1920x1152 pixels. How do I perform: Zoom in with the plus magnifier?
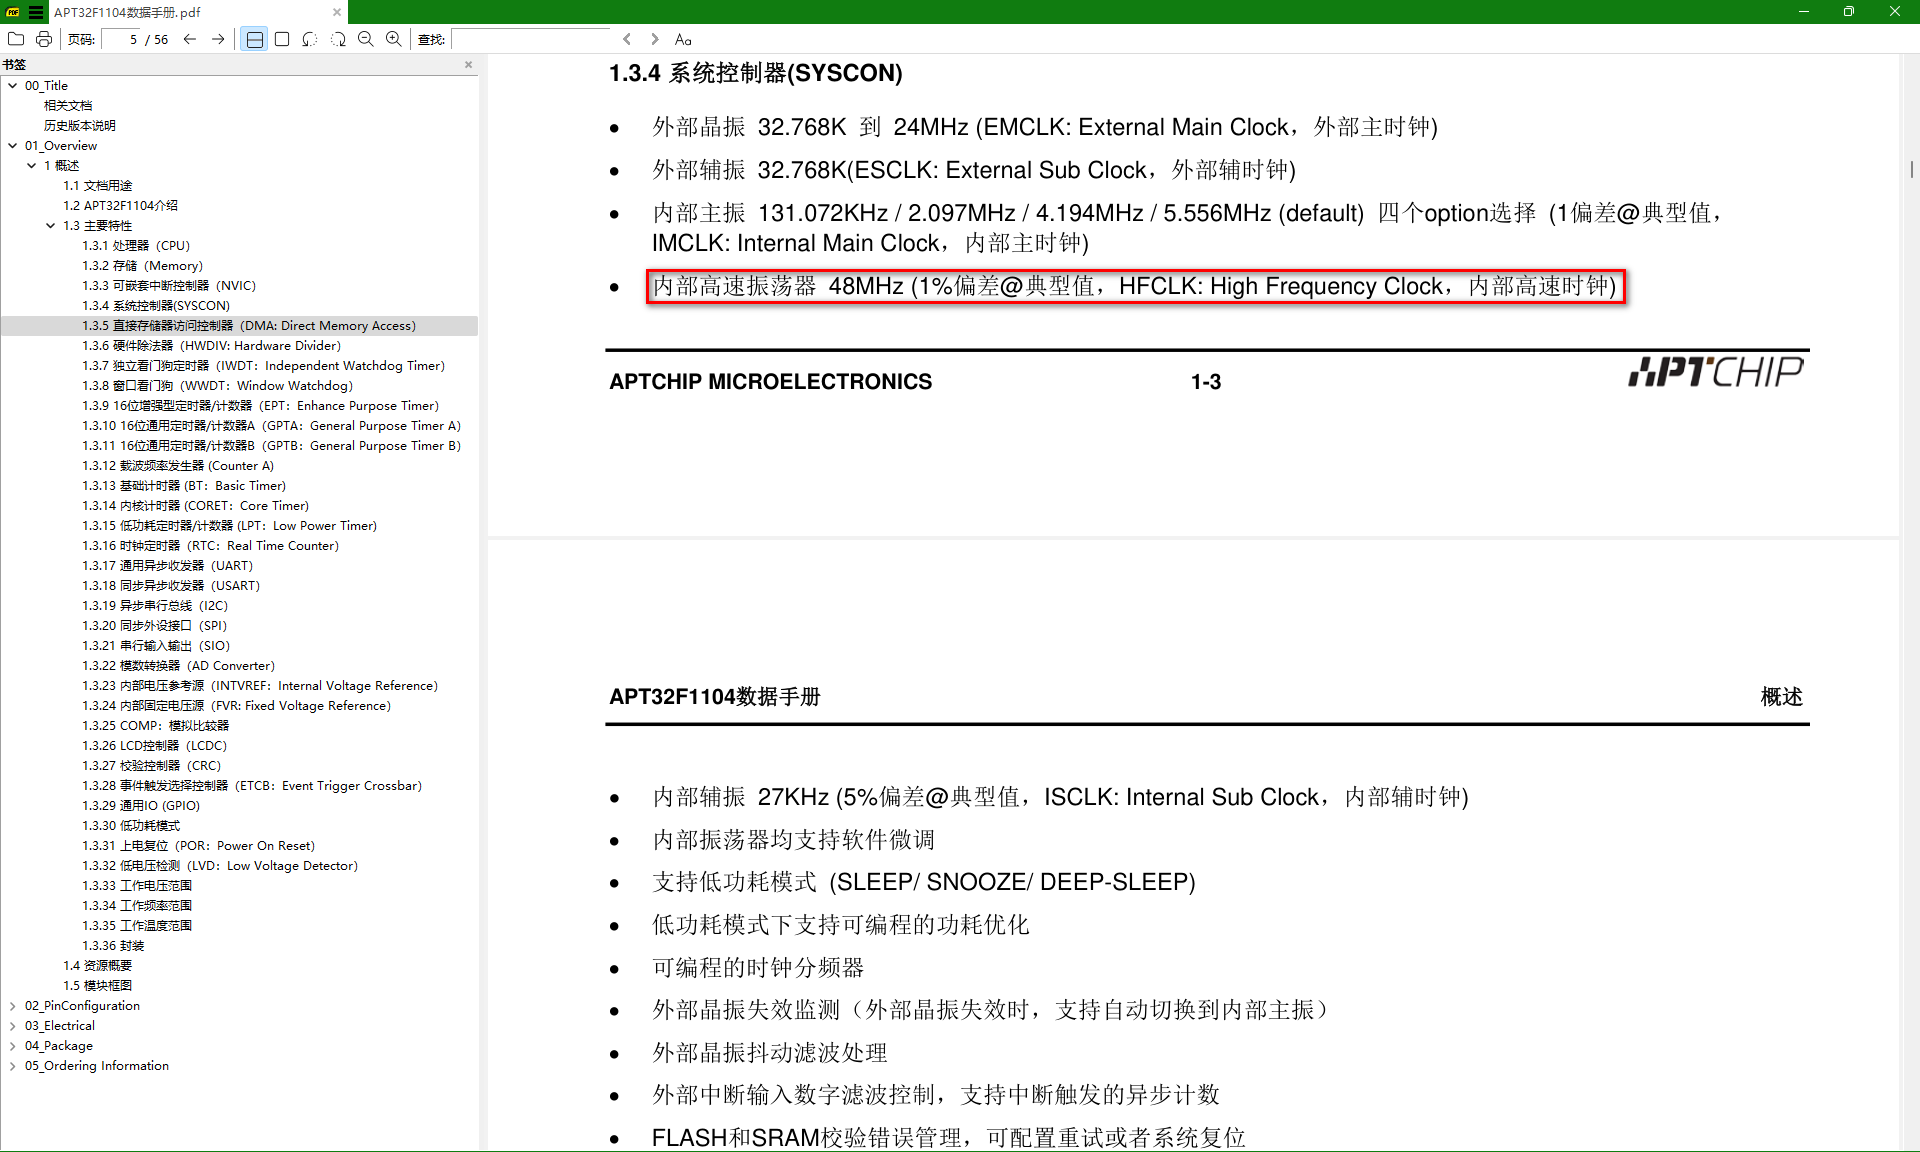[x=394, y=39]
